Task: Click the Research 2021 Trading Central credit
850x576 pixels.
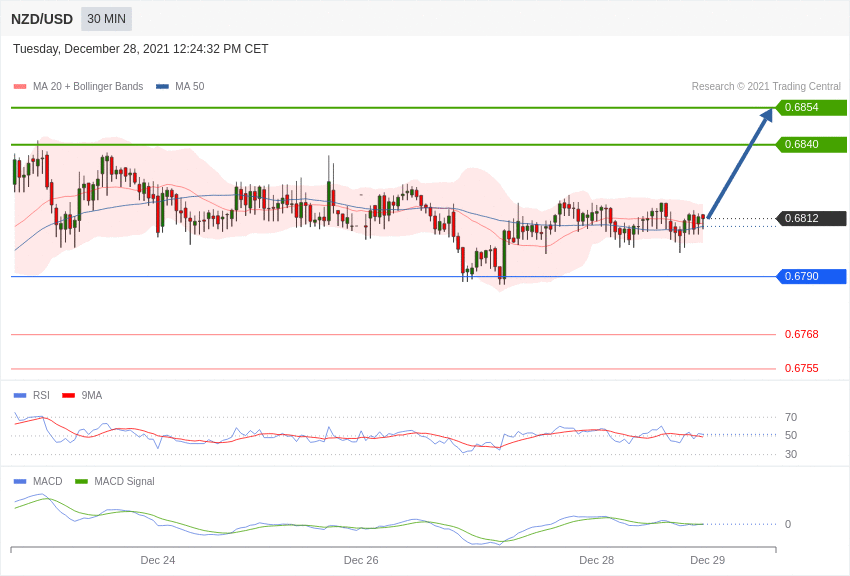Action: [766, 86]
